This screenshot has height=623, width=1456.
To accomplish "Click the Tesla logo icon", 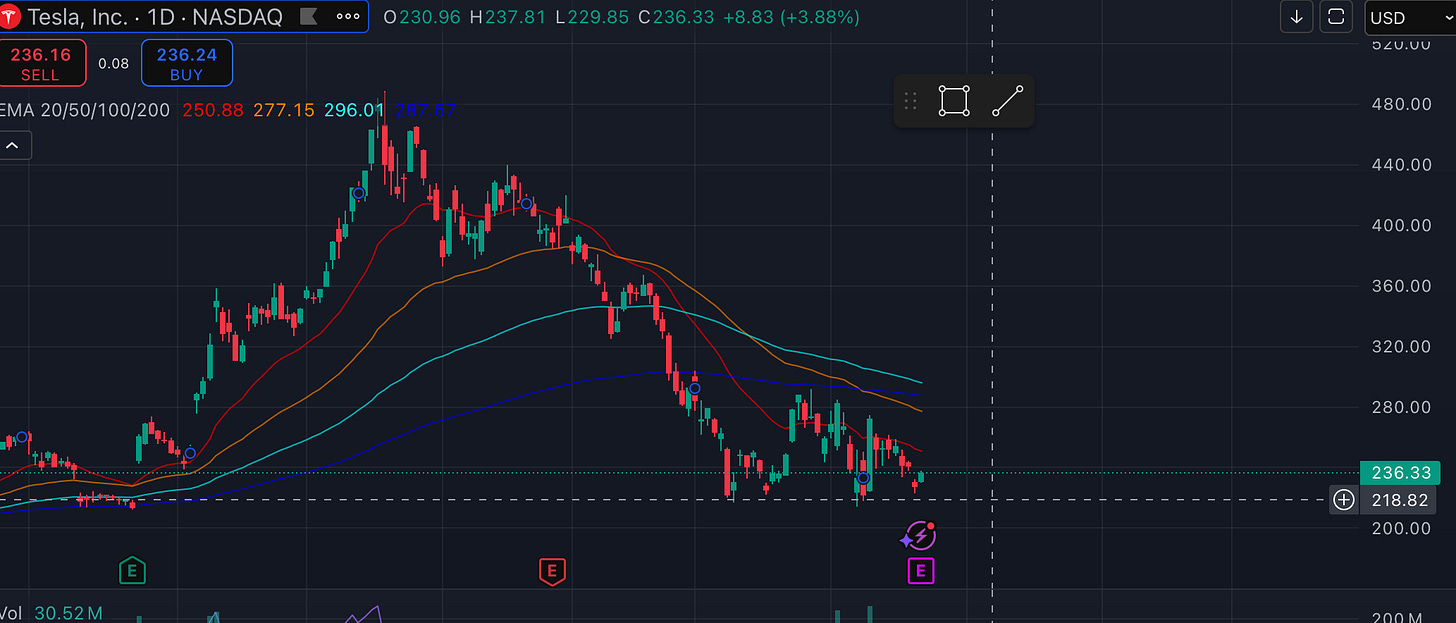I will point(8,17).
